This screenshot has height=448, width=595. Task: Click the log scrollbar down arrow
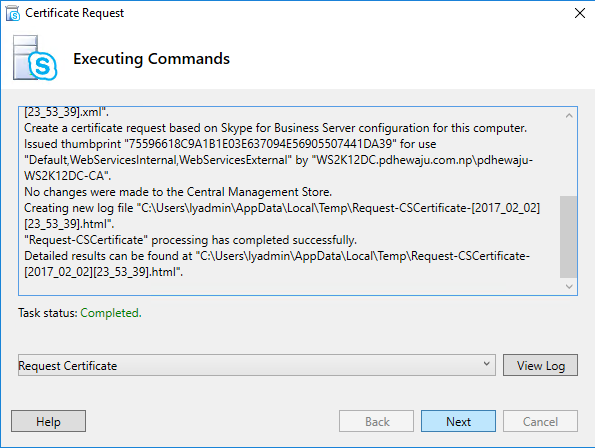pyautogui.click(x=568, y=286)
